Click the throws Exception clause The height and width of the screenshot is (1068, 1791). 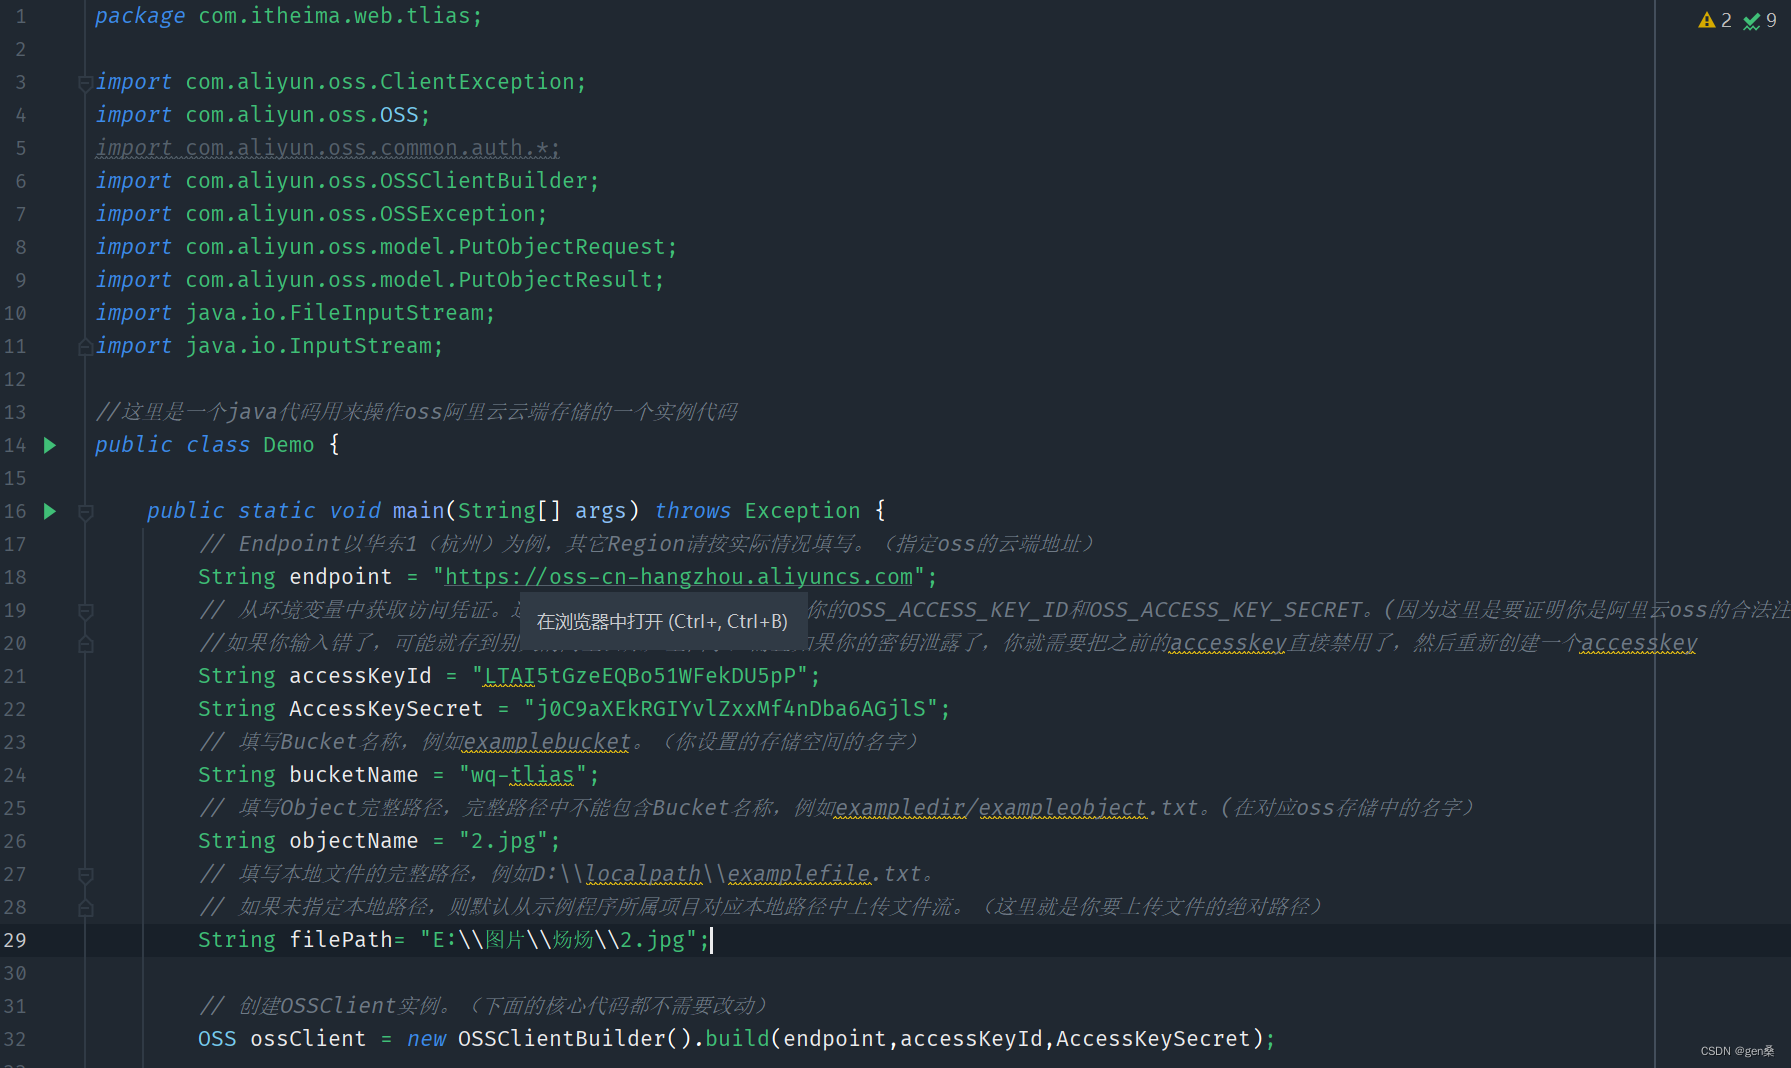click(757, 511)
